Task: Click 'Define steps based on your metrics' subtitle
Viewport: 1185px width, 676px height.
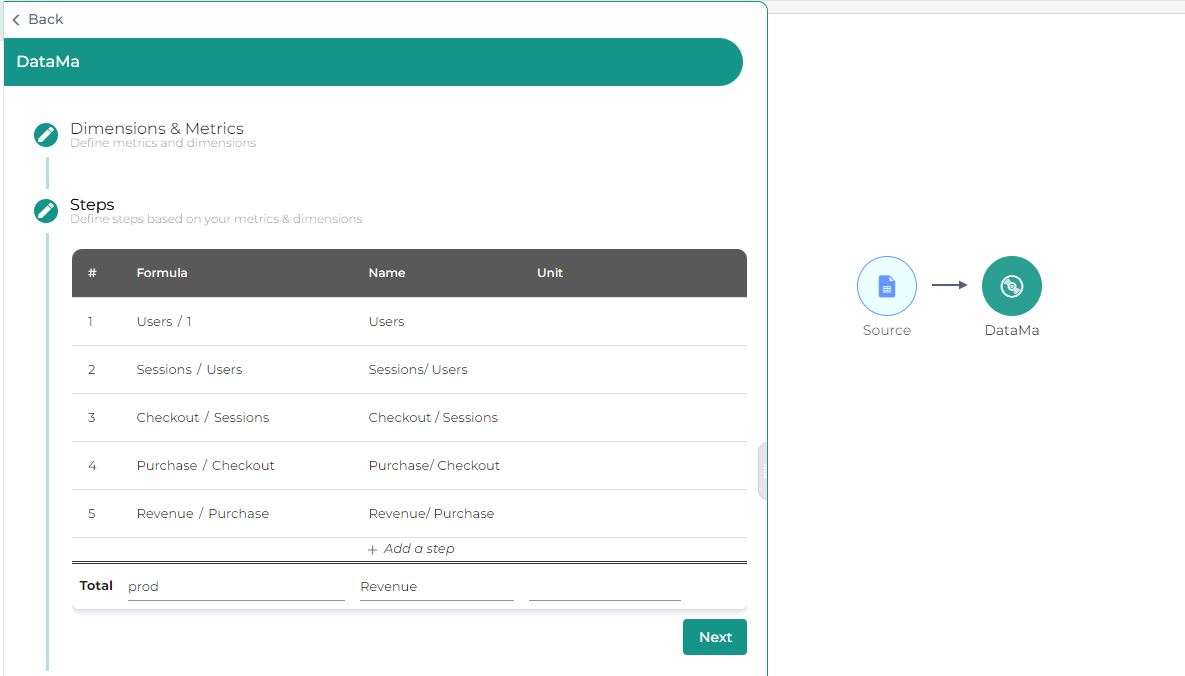Action: click(216, 219)
